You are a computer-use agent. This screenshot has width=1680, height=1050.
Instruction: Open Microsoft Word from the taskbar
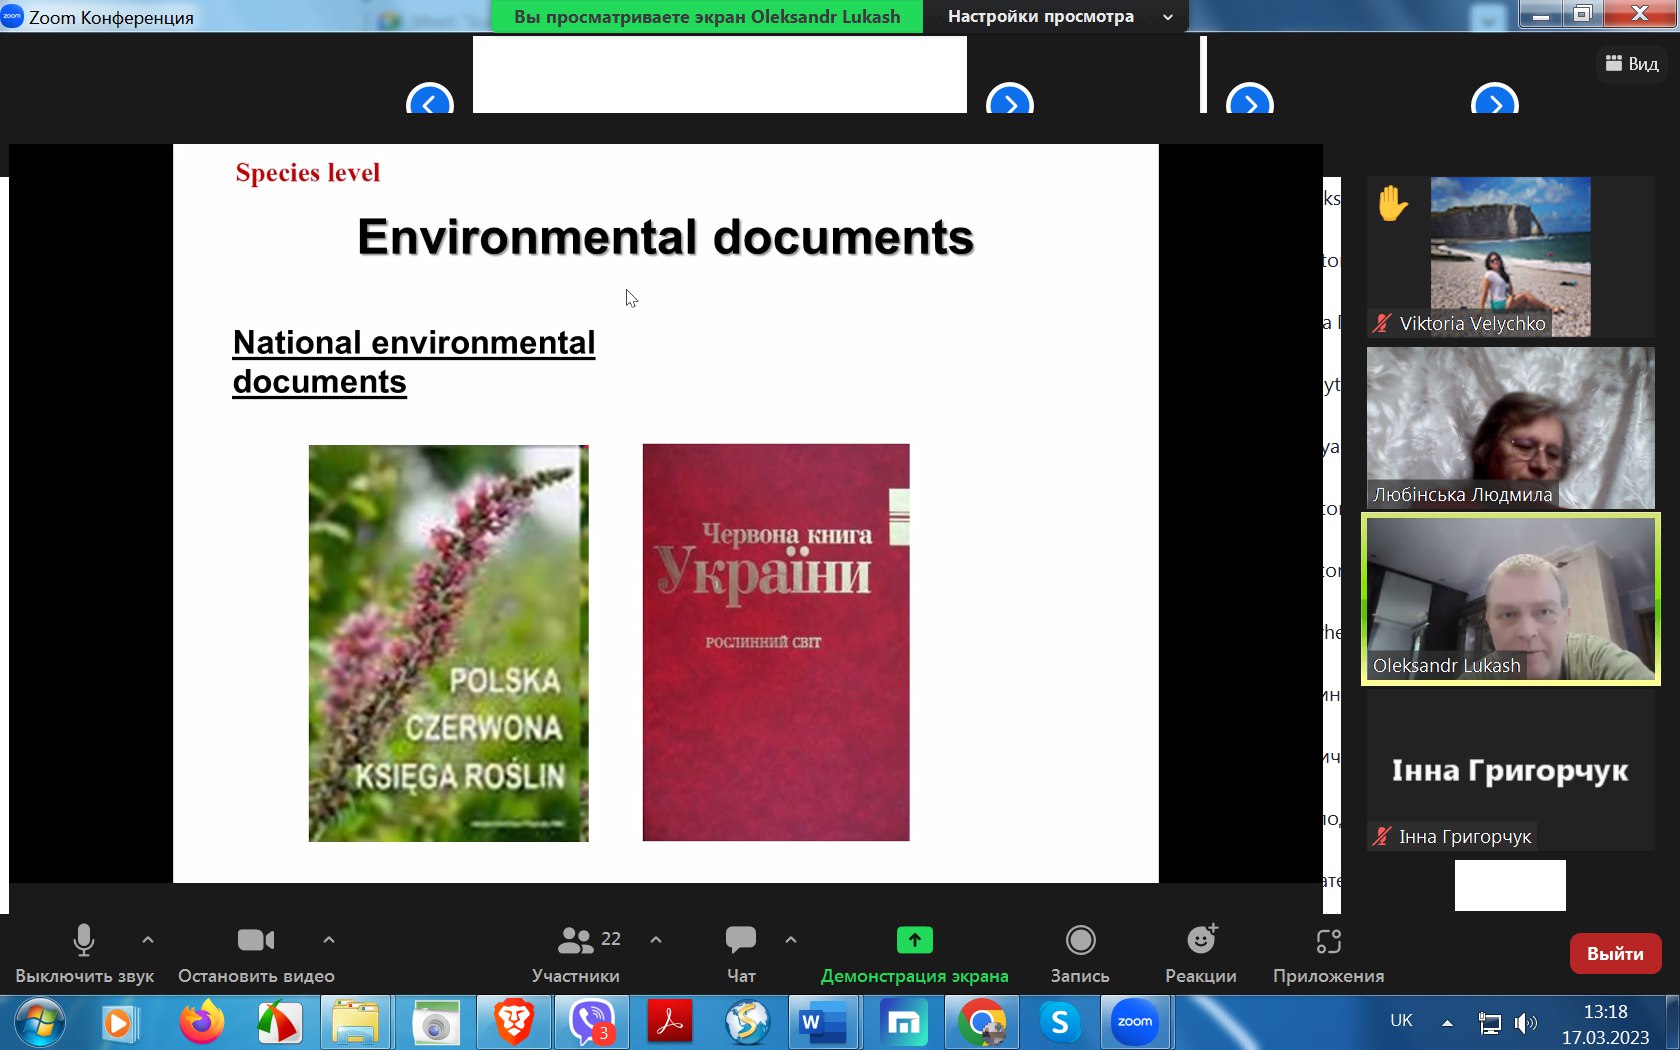(x=823, y=1023)
